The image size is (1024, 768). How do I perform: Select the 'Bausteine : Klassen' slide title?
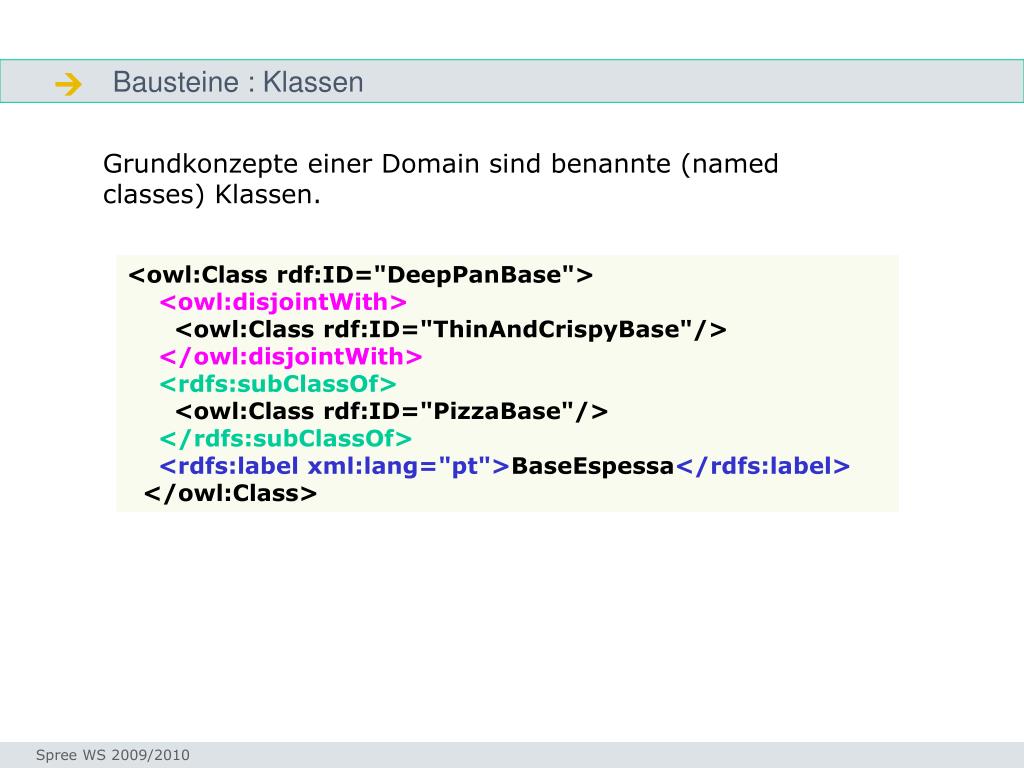pyautogui.click(x=238, y=82)
